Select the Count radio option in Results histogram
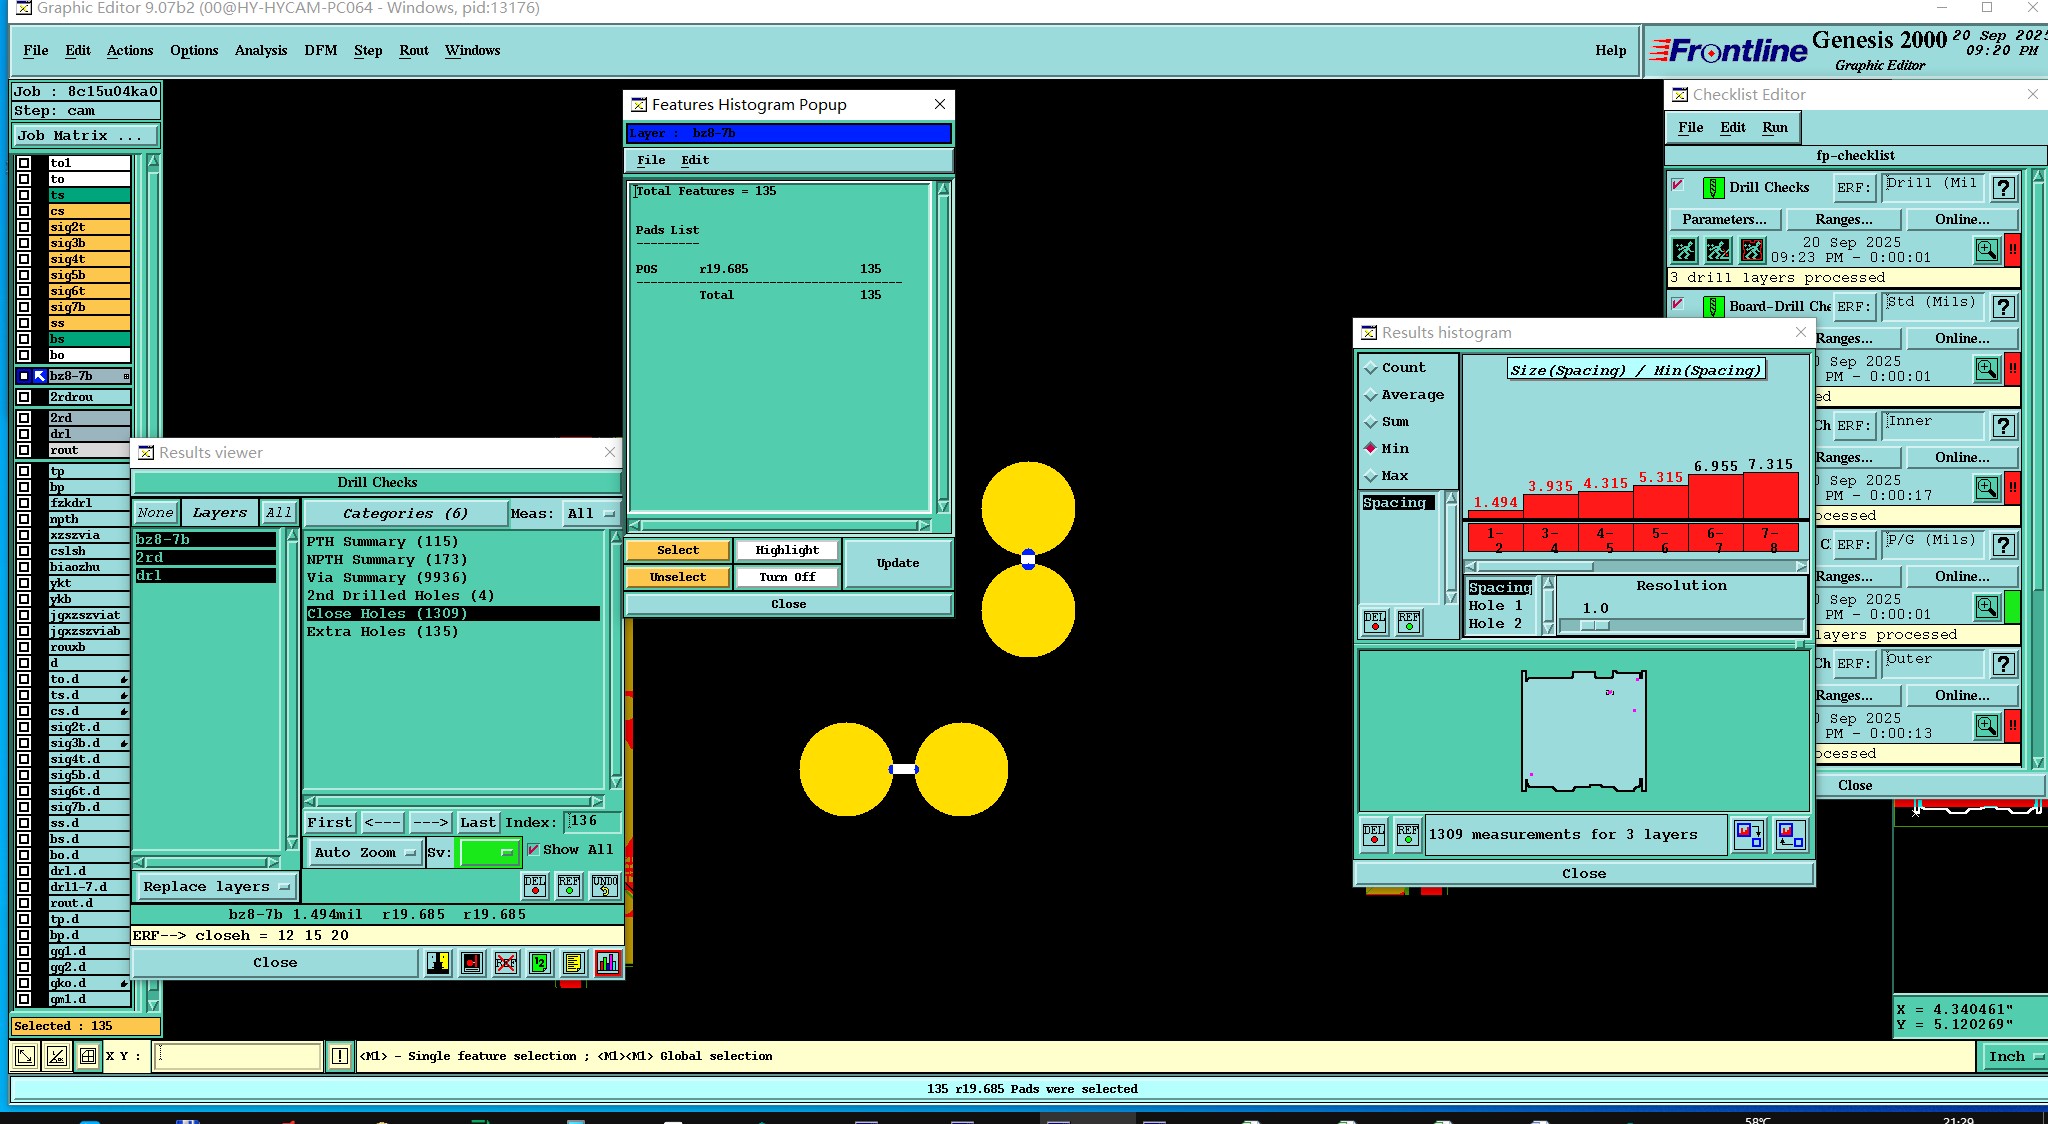The width and height of the screenshot is (2048, 1124). coord(1372,368)
